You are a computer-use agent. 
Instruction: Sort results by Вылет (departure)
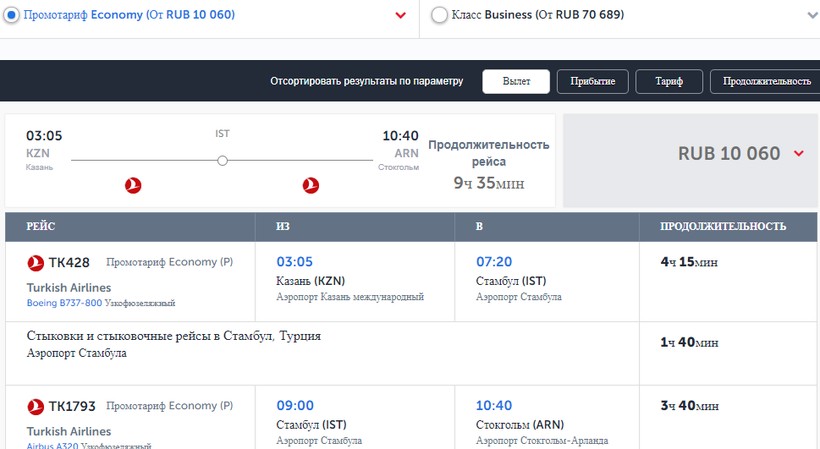pyautogui.click(x=517, y=81)
